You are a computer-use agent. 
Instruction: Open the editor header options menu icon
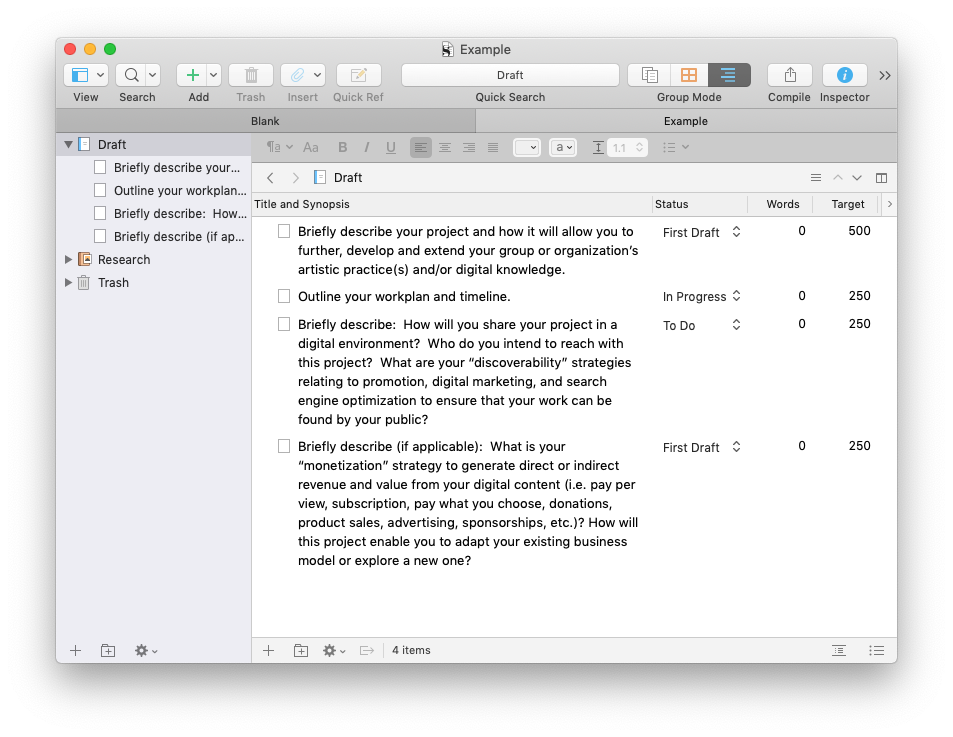816,177
